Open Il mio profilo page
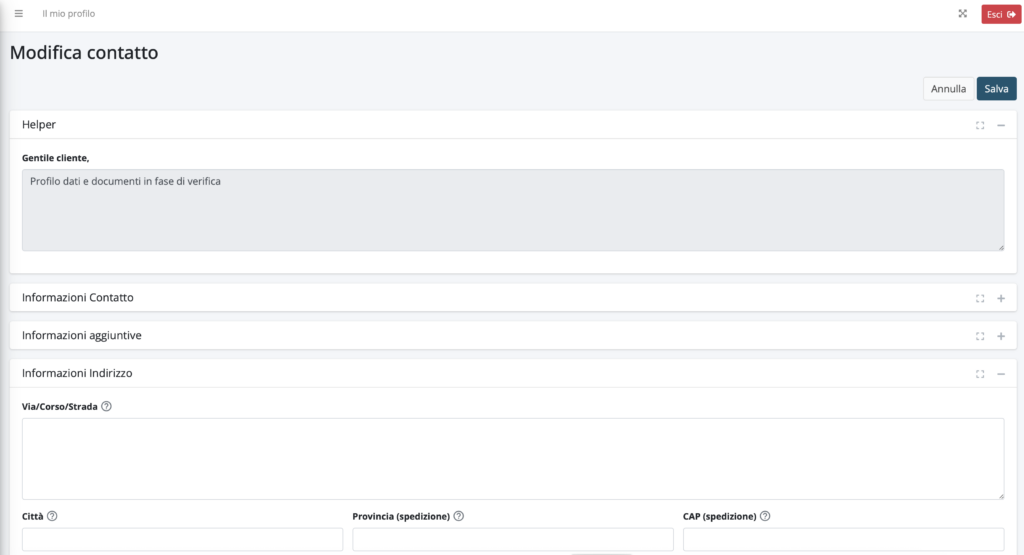 pyautogui.click(x=69, y=14)
